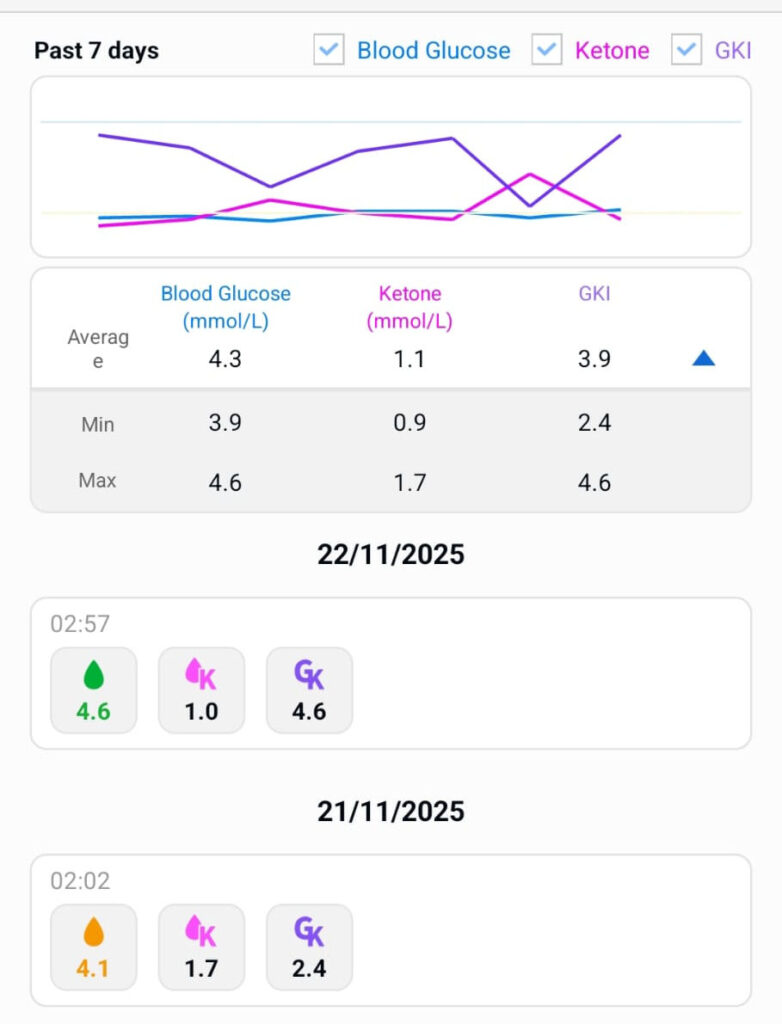Click the 21/11/2025 date heading
Screen dimensions: 782x1024
click(x=391, y=811)
